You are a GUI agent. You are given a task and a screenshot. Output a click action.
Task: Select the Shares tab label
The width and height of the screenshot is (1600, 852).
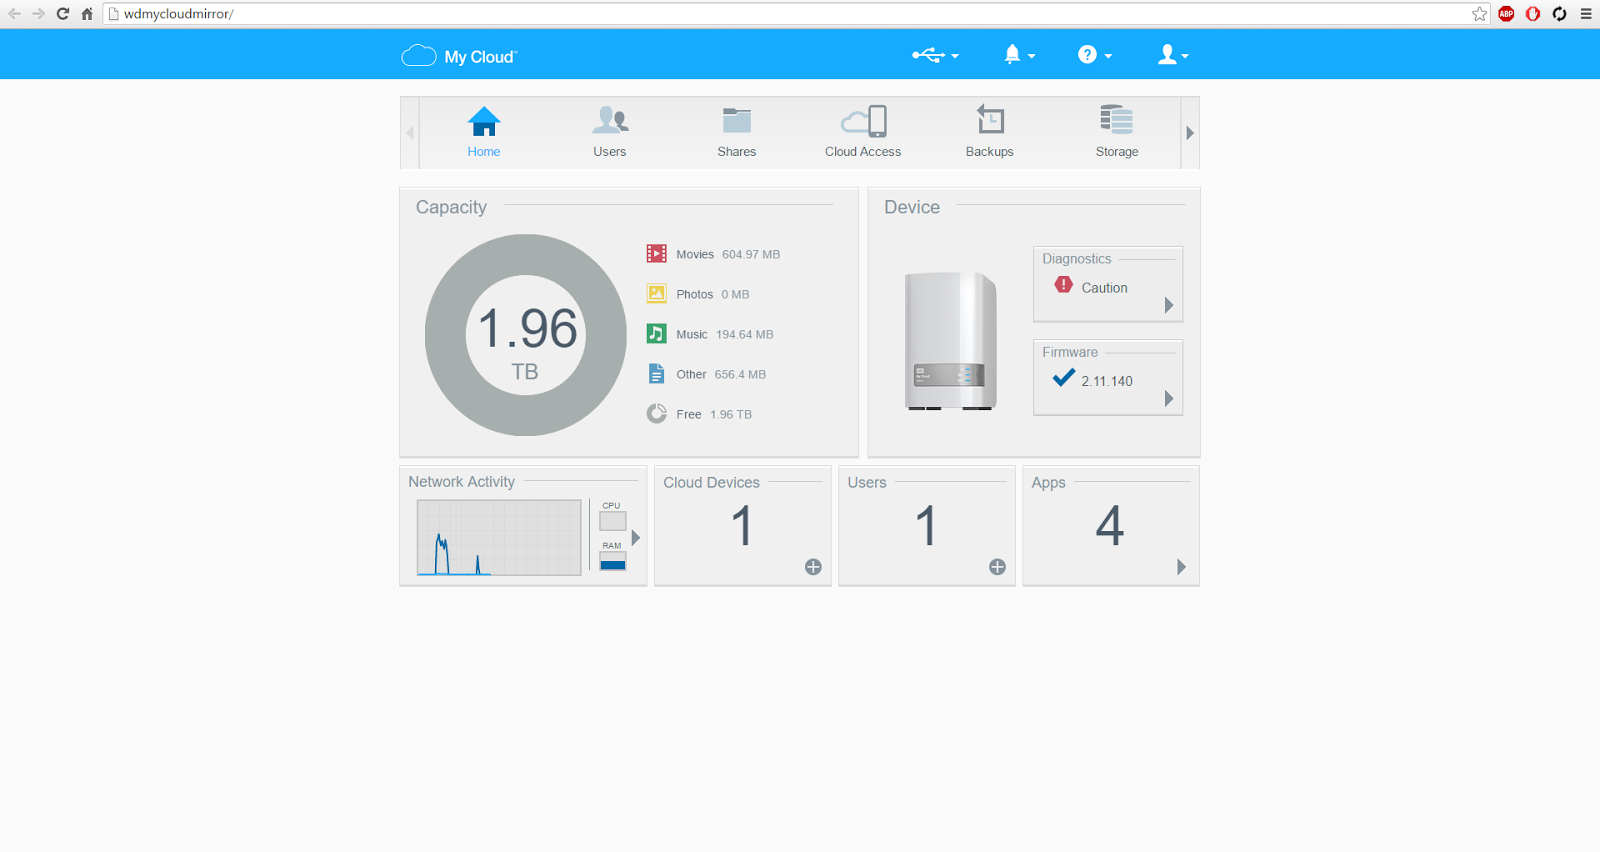tap(737, 152)
